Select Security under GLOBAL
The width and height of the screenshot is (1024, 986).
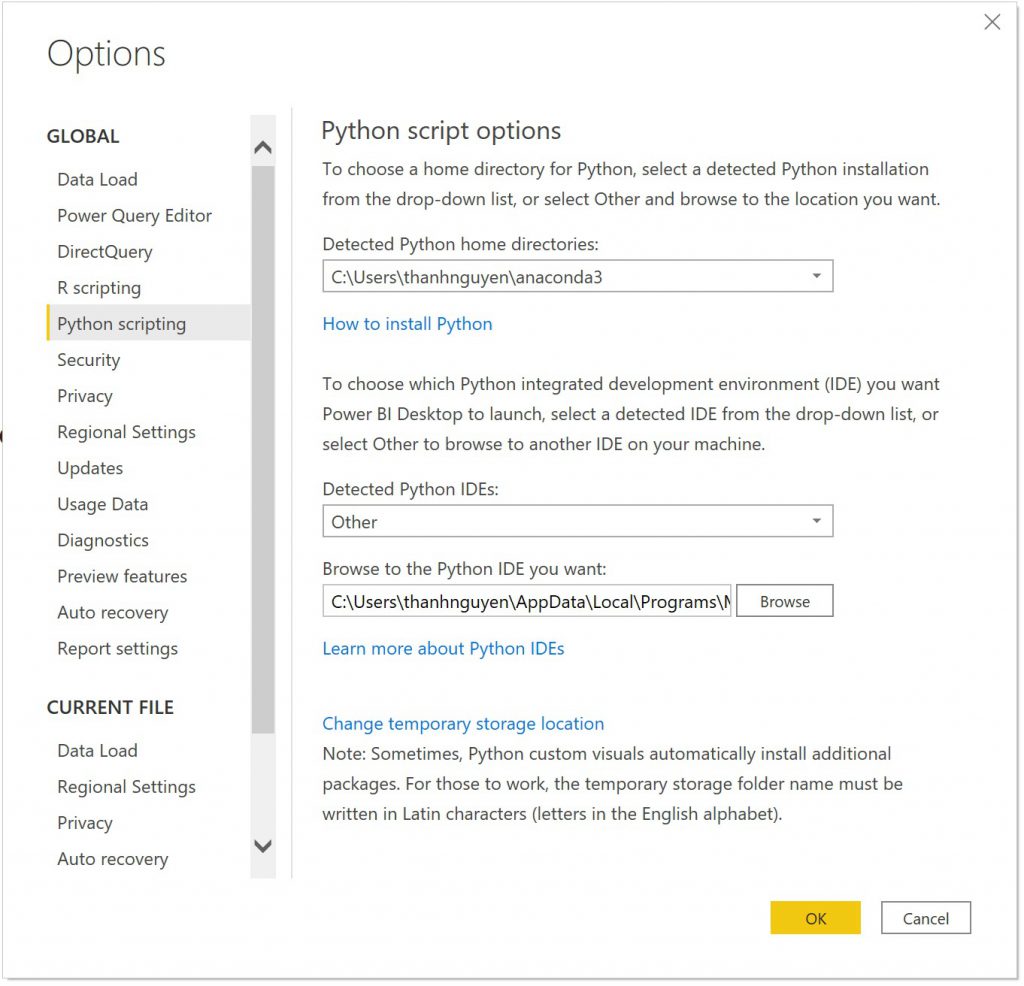(88, 359)
